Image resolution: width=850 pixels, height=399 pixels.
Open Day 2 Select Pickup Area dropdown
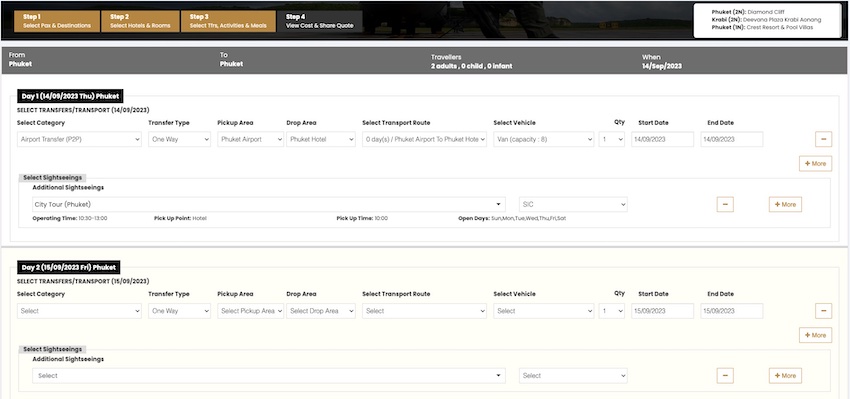pos(250,311)
